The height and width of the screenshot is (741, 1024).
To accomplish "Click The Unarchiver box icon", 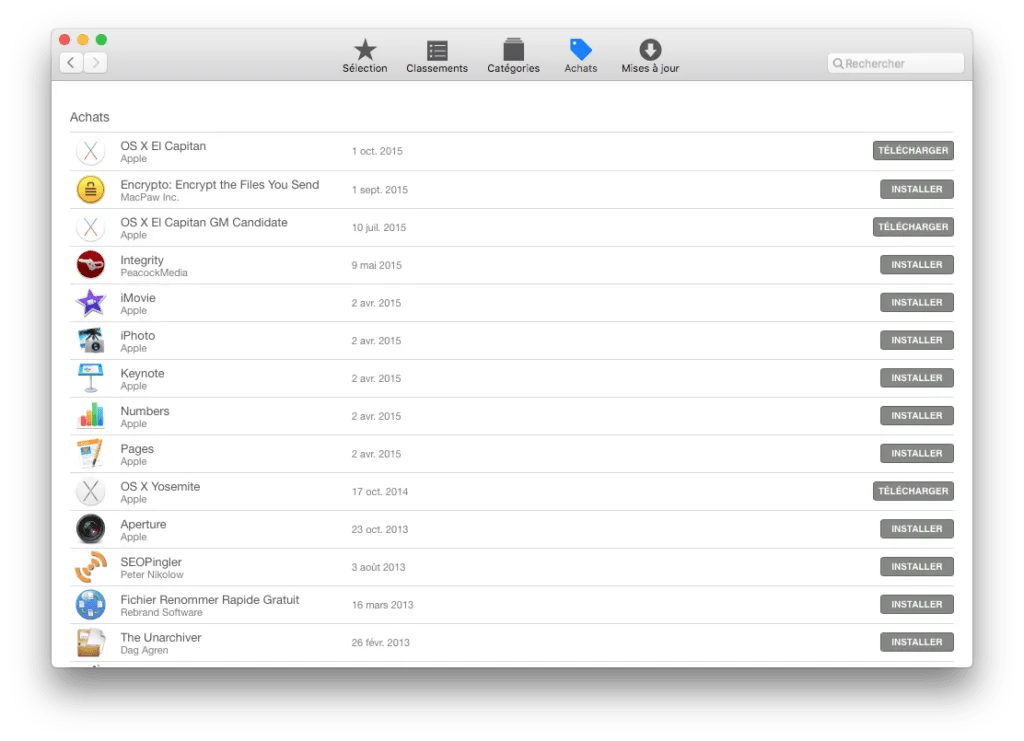I will click(91, 642).
